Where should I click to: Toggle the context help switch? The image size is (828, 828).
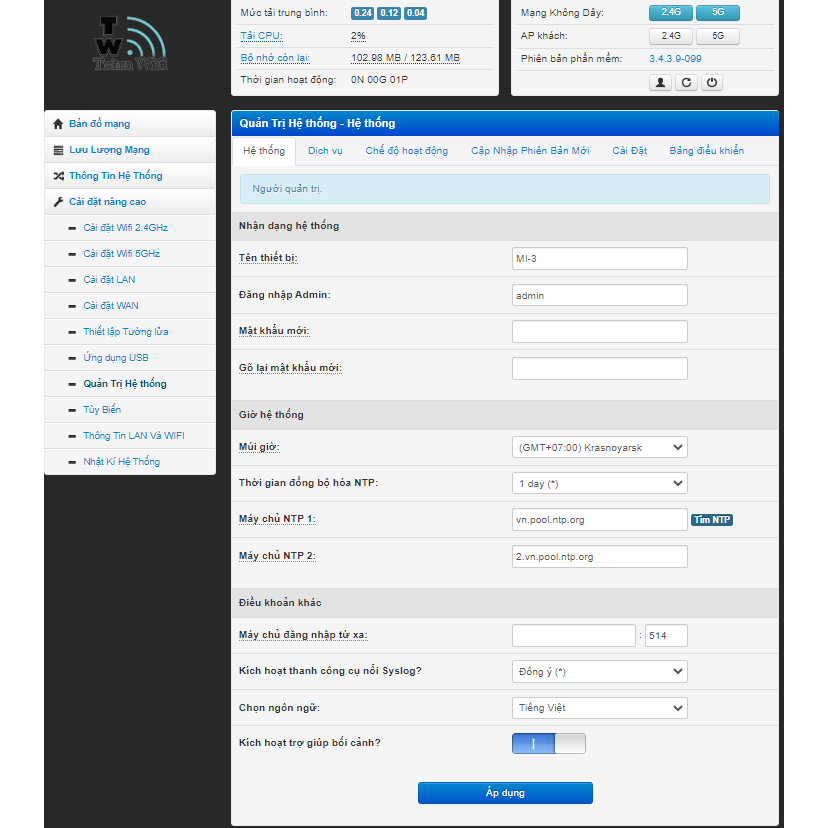coord(548,743)
